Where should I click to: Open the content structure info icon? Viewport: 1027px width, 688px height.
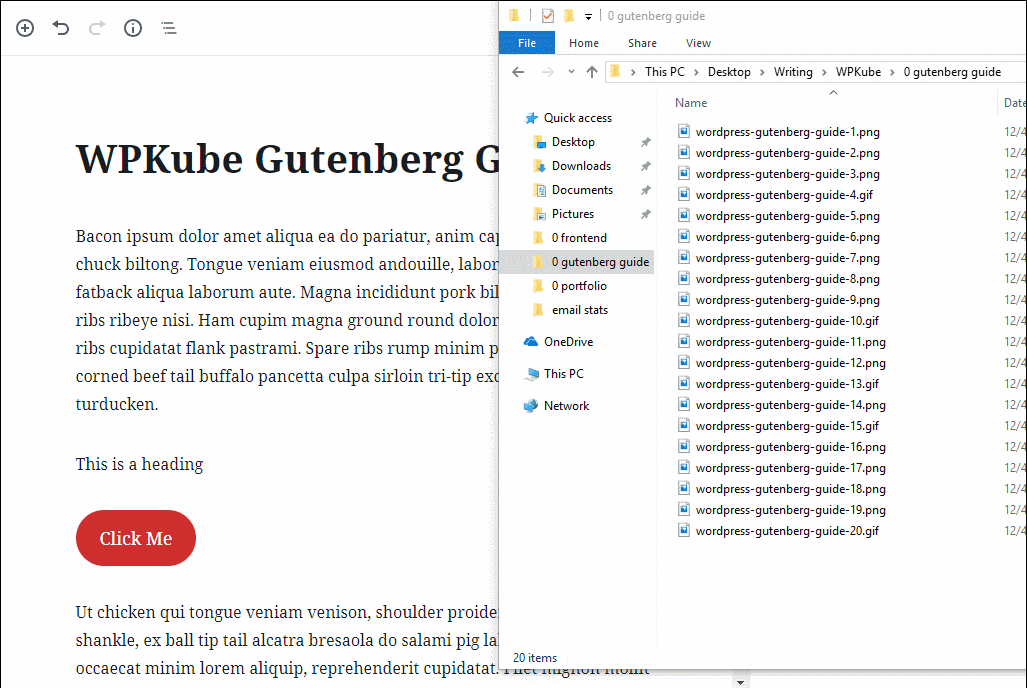pyautogui.click(x=133, y=28)
